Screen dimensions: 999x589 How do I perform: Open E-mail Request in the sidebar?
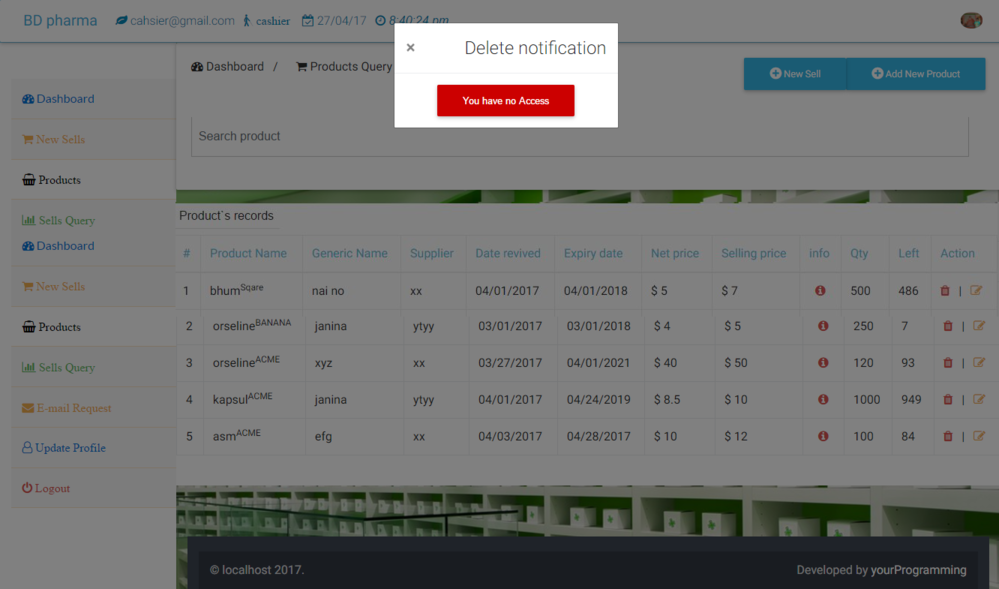pyautogui.click(x=66, y=408)
